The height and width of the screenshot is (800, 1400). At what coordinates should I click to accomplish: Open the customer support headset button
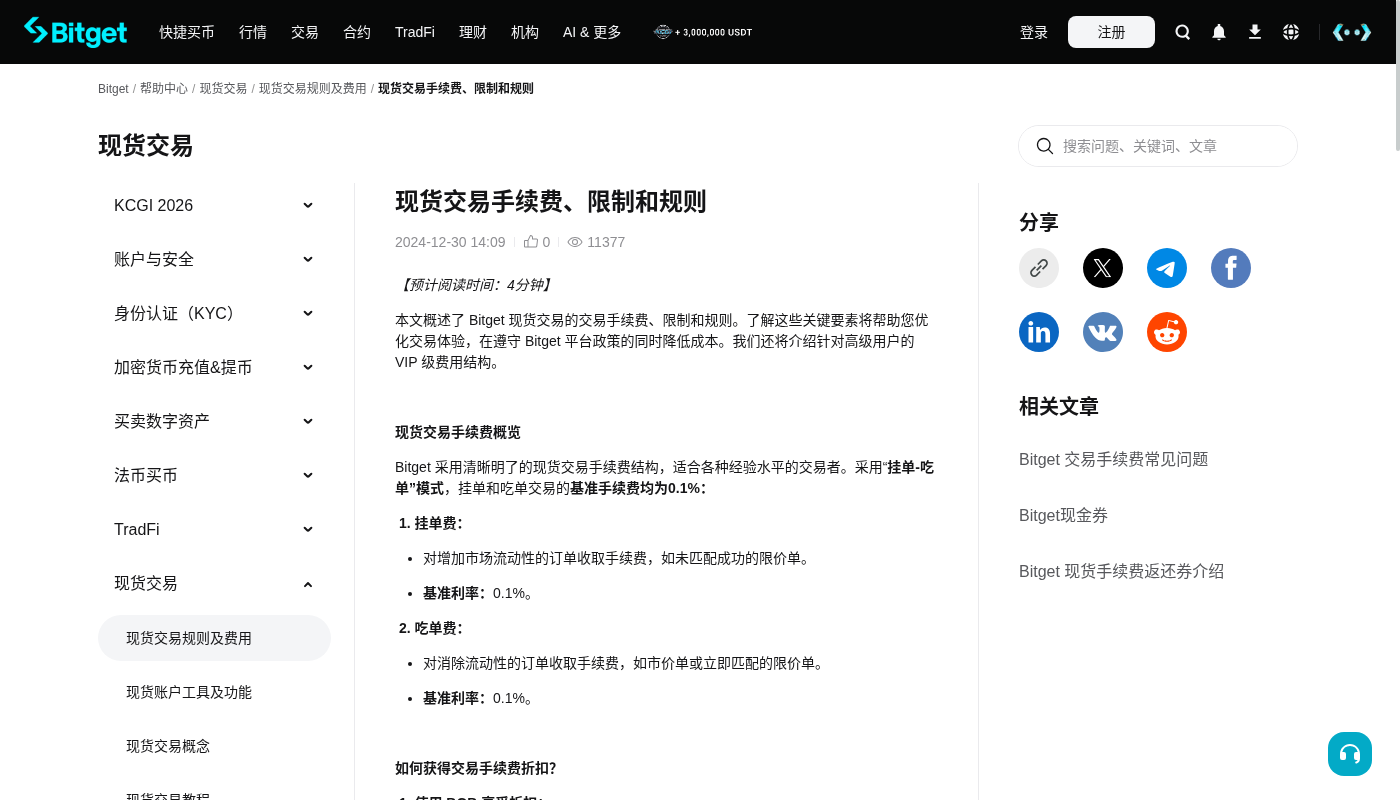tap(1350, 754)
